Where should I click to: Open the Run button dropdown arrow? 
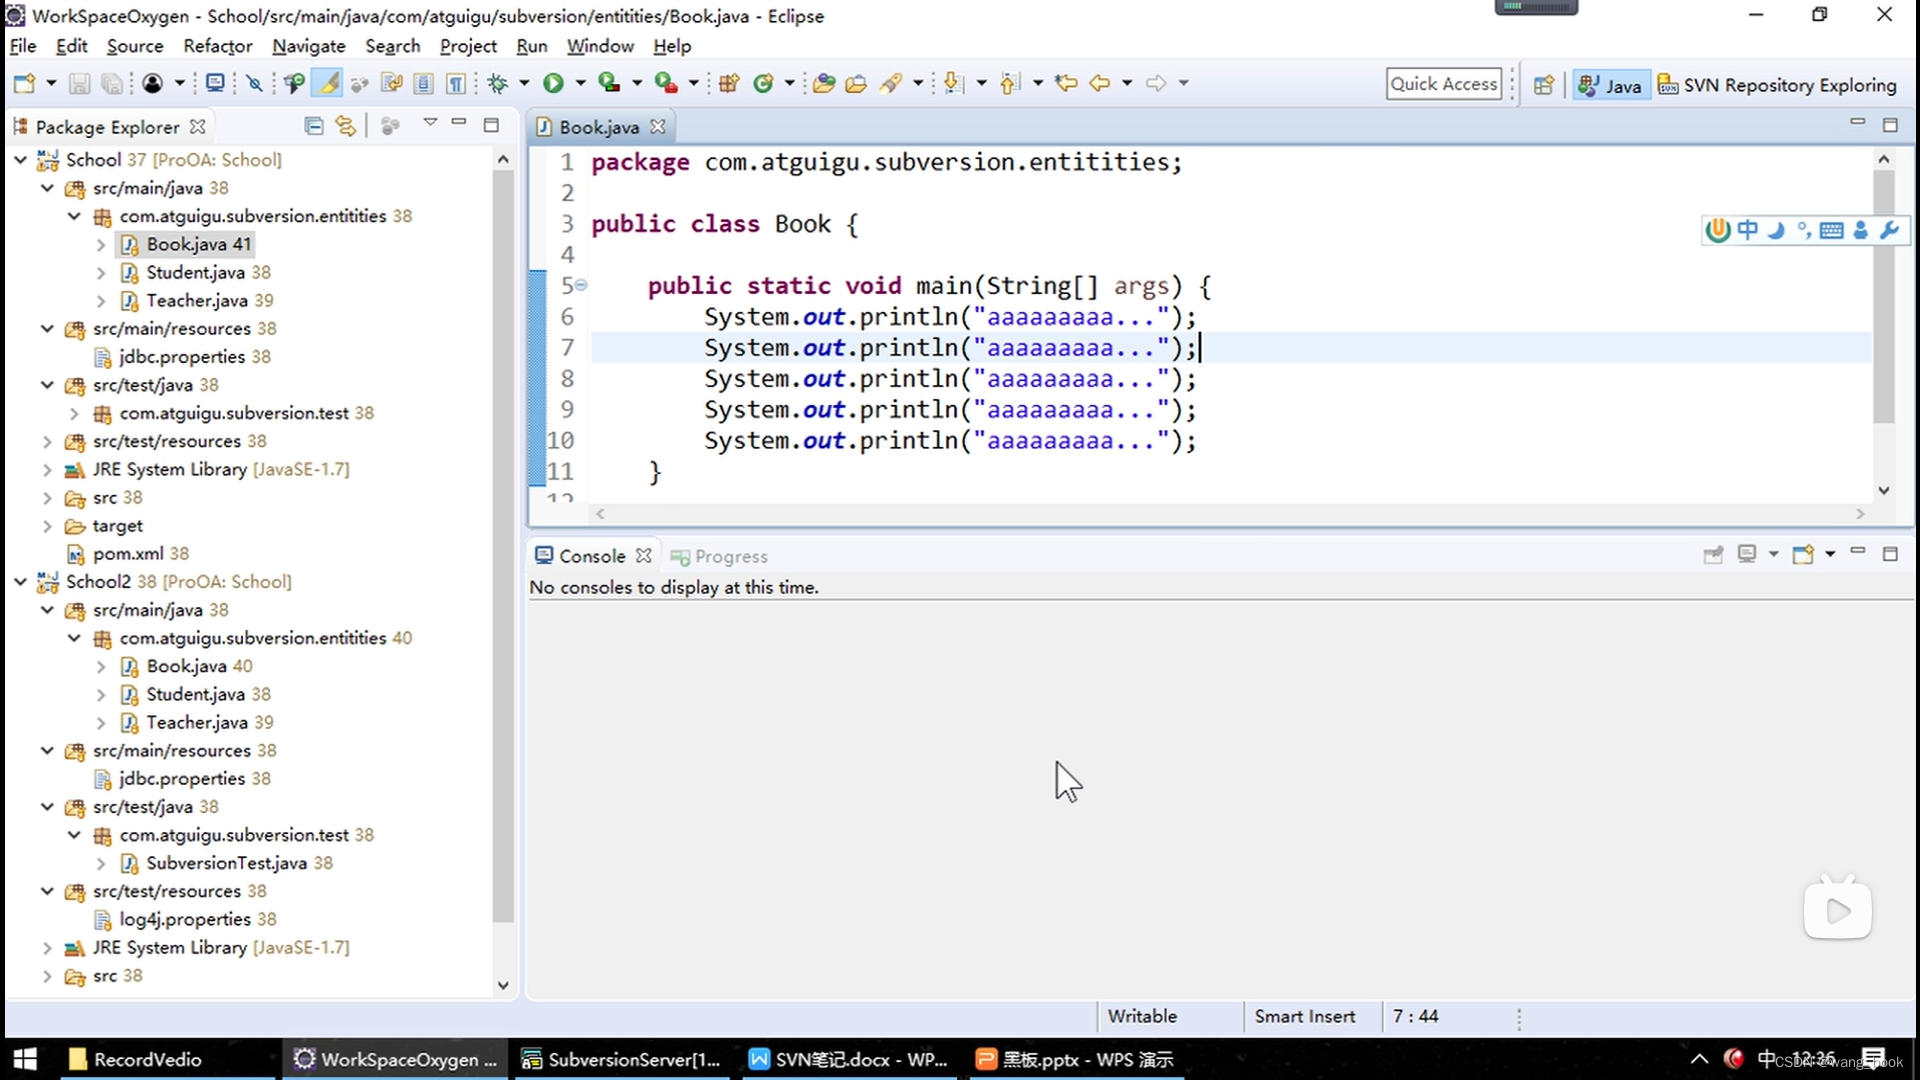(x=580, y=83)
